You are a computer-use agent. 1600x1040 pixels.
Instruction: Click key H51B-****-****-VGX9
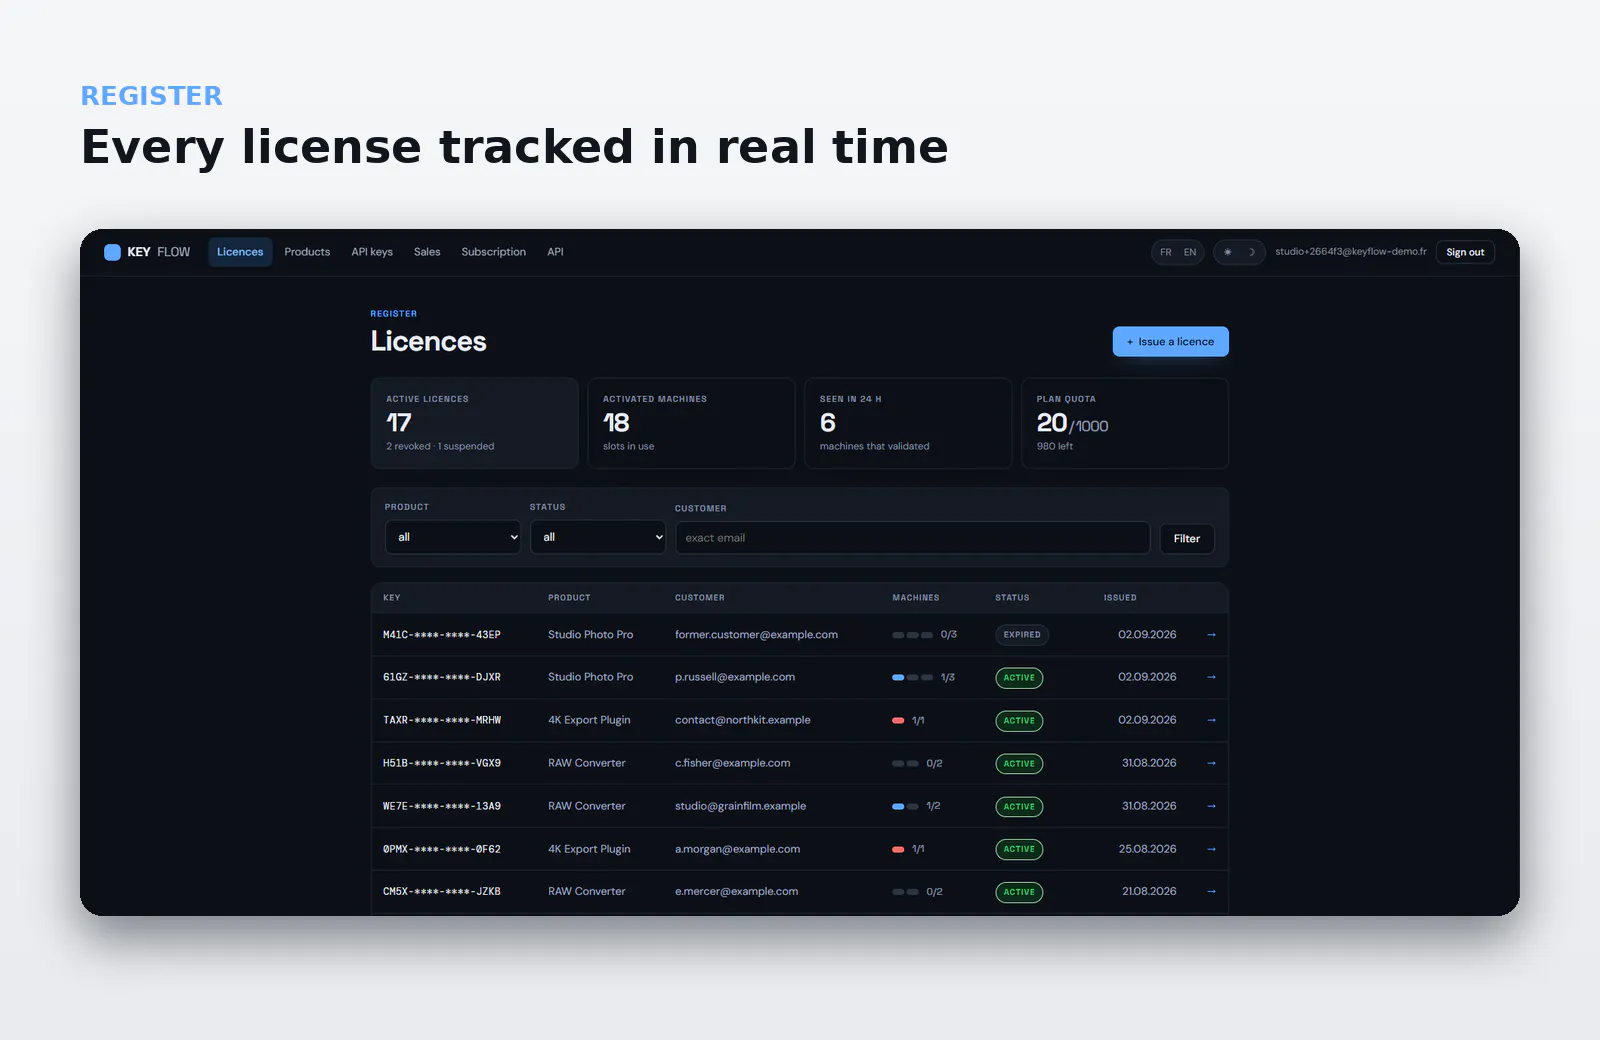(442, 763)
